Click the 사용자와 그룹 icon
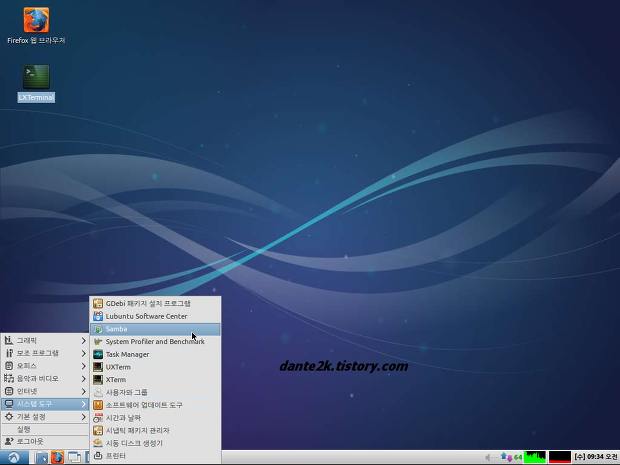Viewport: 620px width, 465px height. pyautogui.click(x=98, y=392)
